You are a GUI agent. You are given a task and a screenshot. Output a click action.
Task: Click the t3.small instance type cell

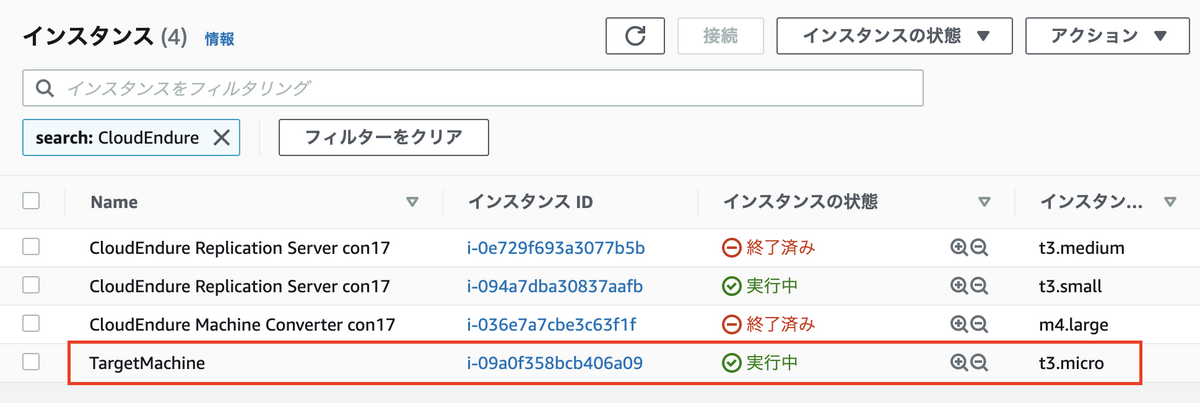click(1070, 286)
